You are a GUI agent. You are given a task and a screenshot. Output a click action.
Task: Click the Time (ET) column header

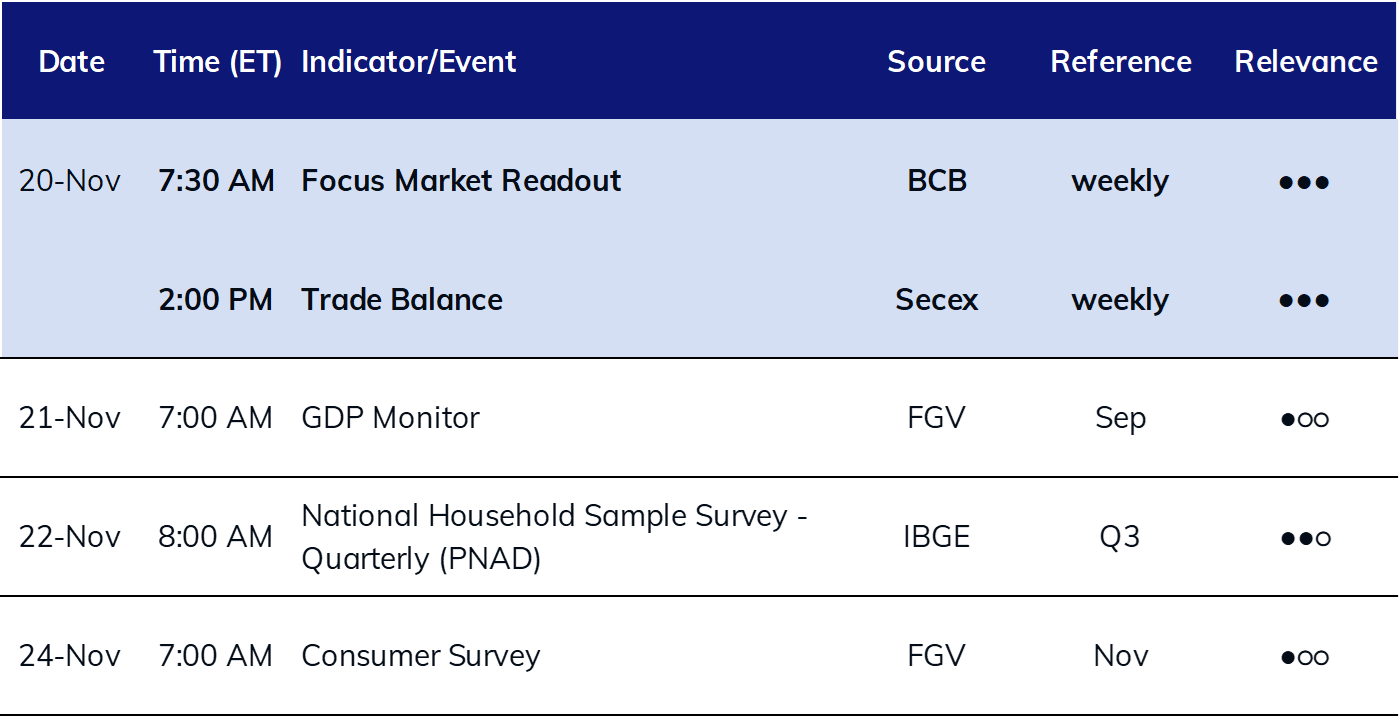217,62
